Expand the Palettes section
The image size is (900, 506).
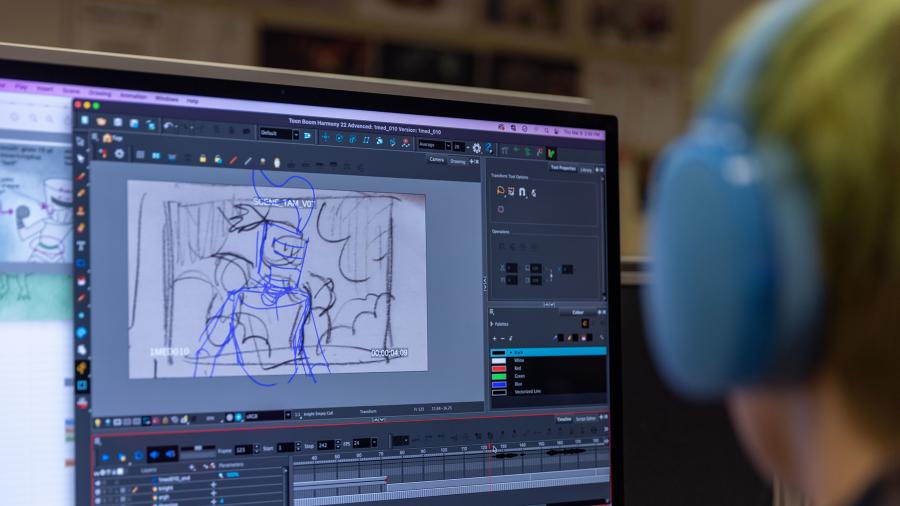[x=493, y=324]
